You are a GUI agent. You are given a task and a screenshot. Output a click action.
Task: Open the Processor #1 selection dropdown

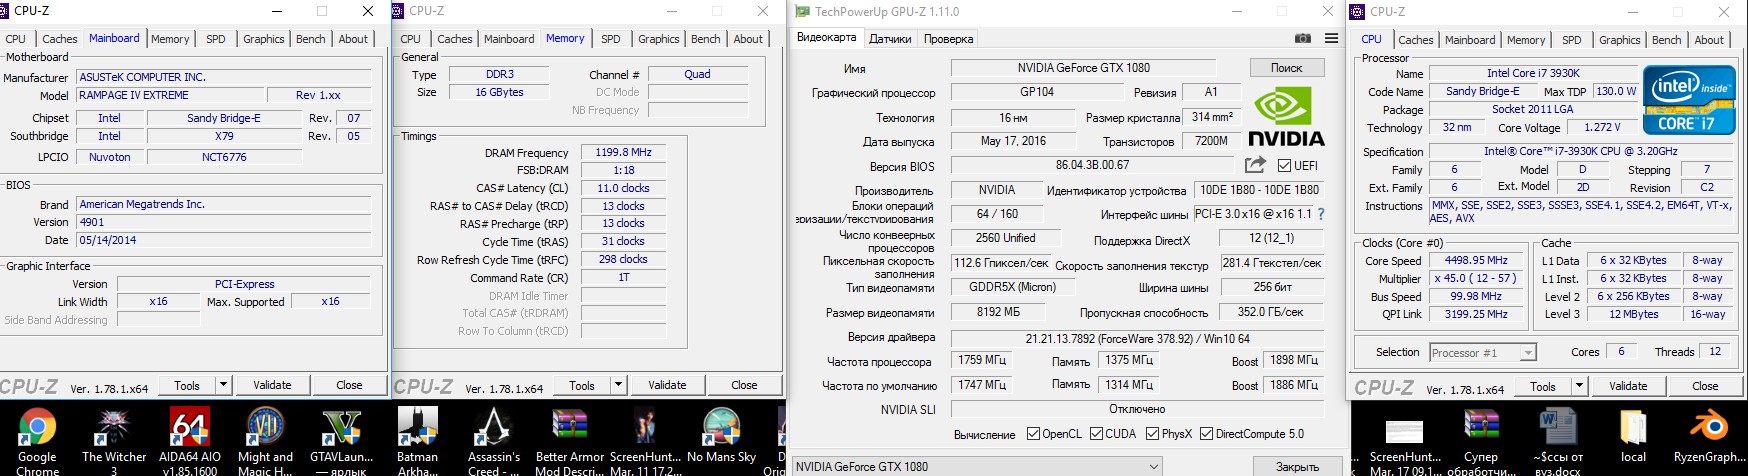pyautogui.click(x=1527, y=353)
